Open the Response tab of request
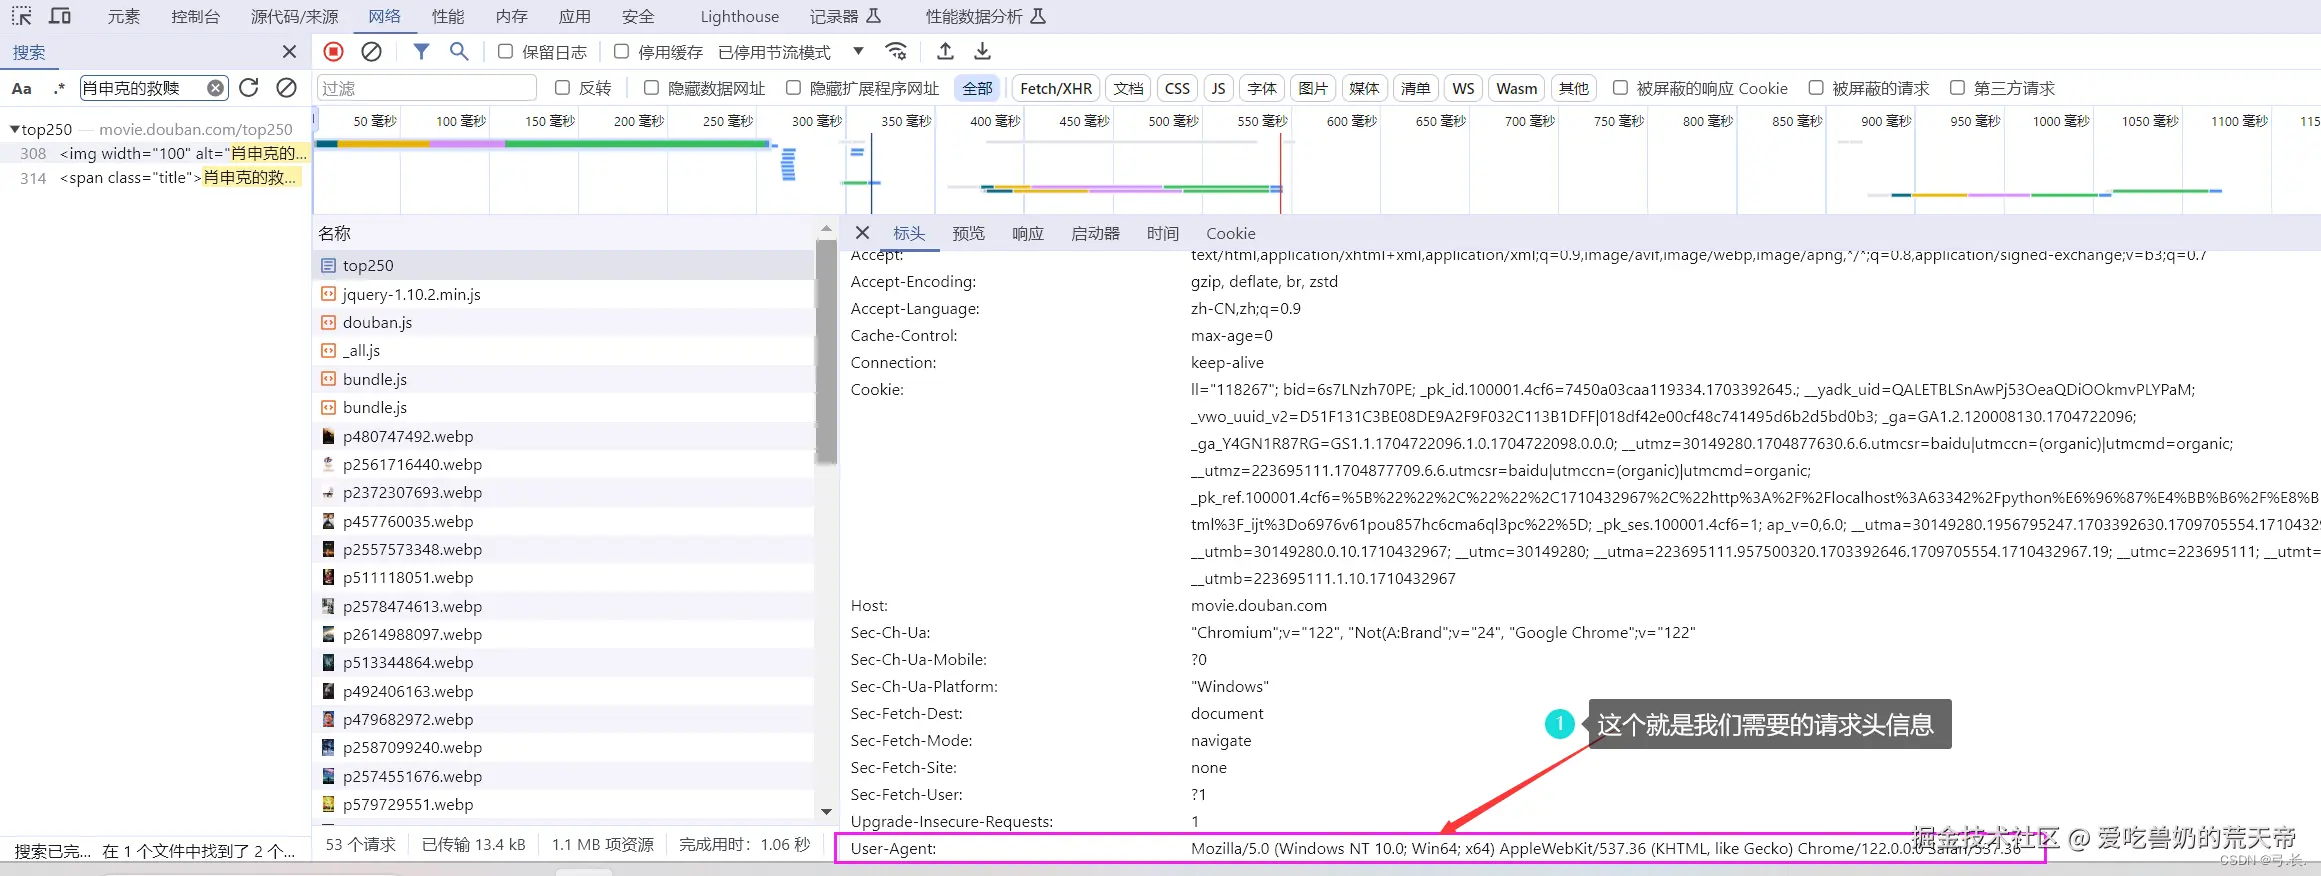Image resolution: width=2321 pixels, height=876 pixels. coord(1027,233)
